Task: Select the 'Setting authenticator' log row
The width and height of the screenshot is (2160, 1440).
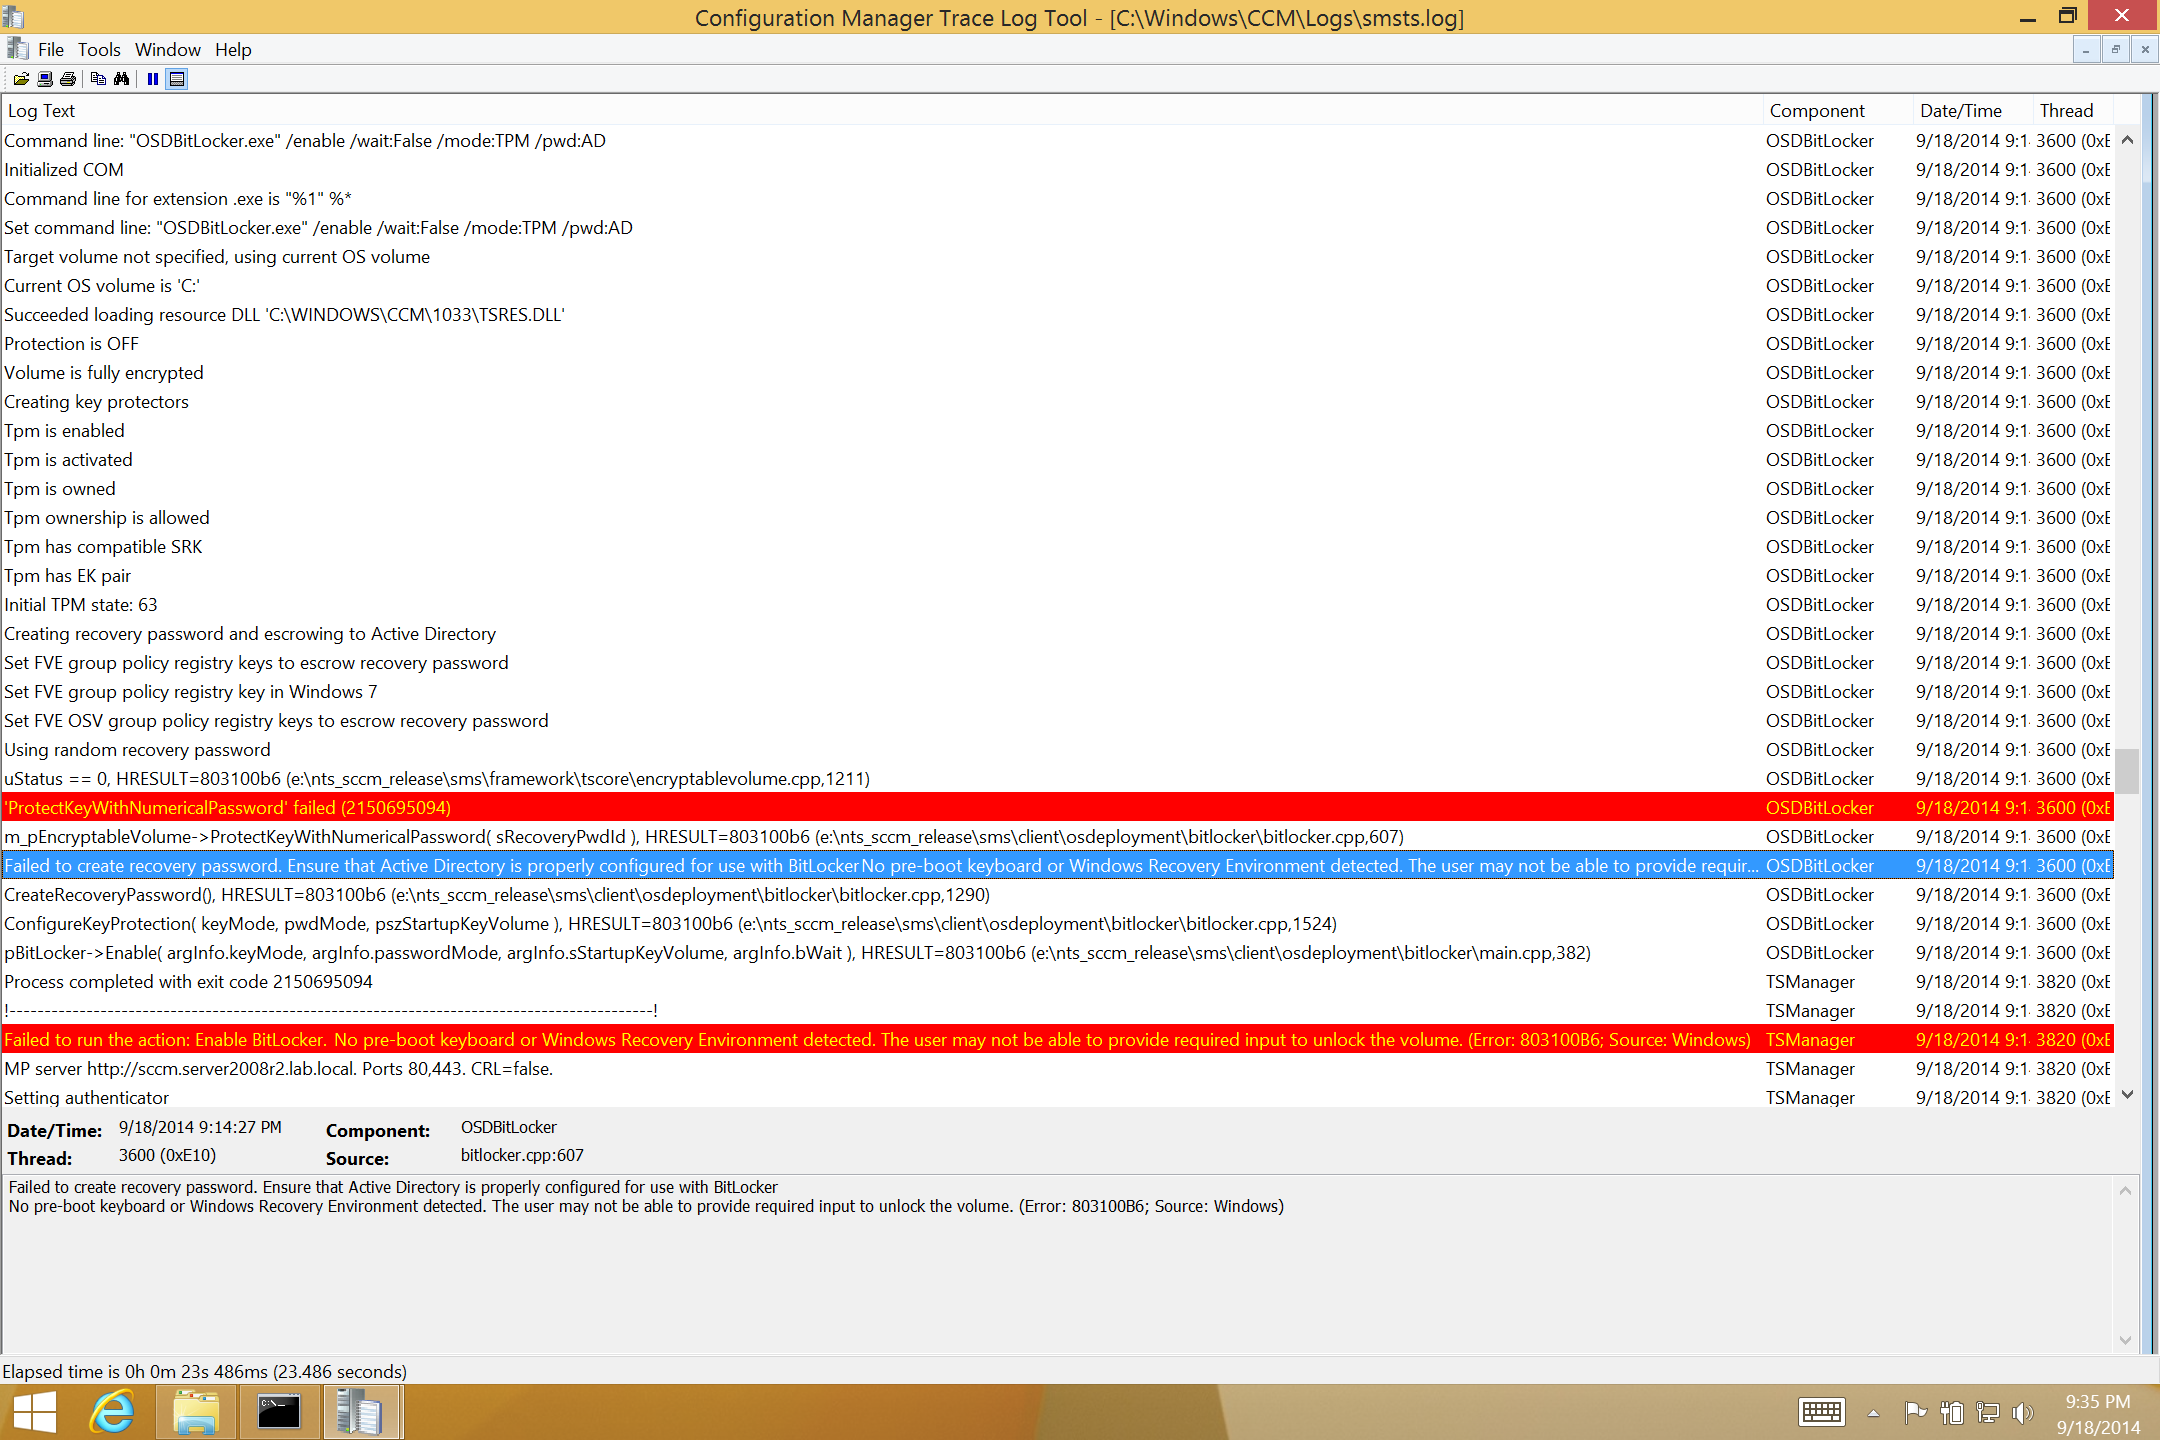Action: pyautogui.click(x=1057, y=1096)
